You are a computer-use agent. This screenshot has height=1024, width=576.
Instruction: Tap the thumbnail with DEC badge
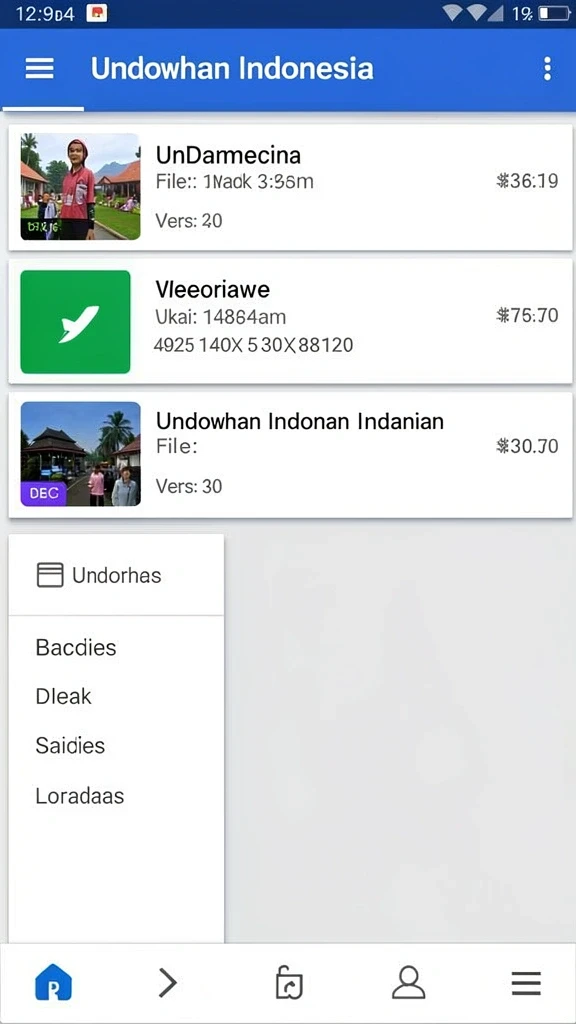pos(80,454)
